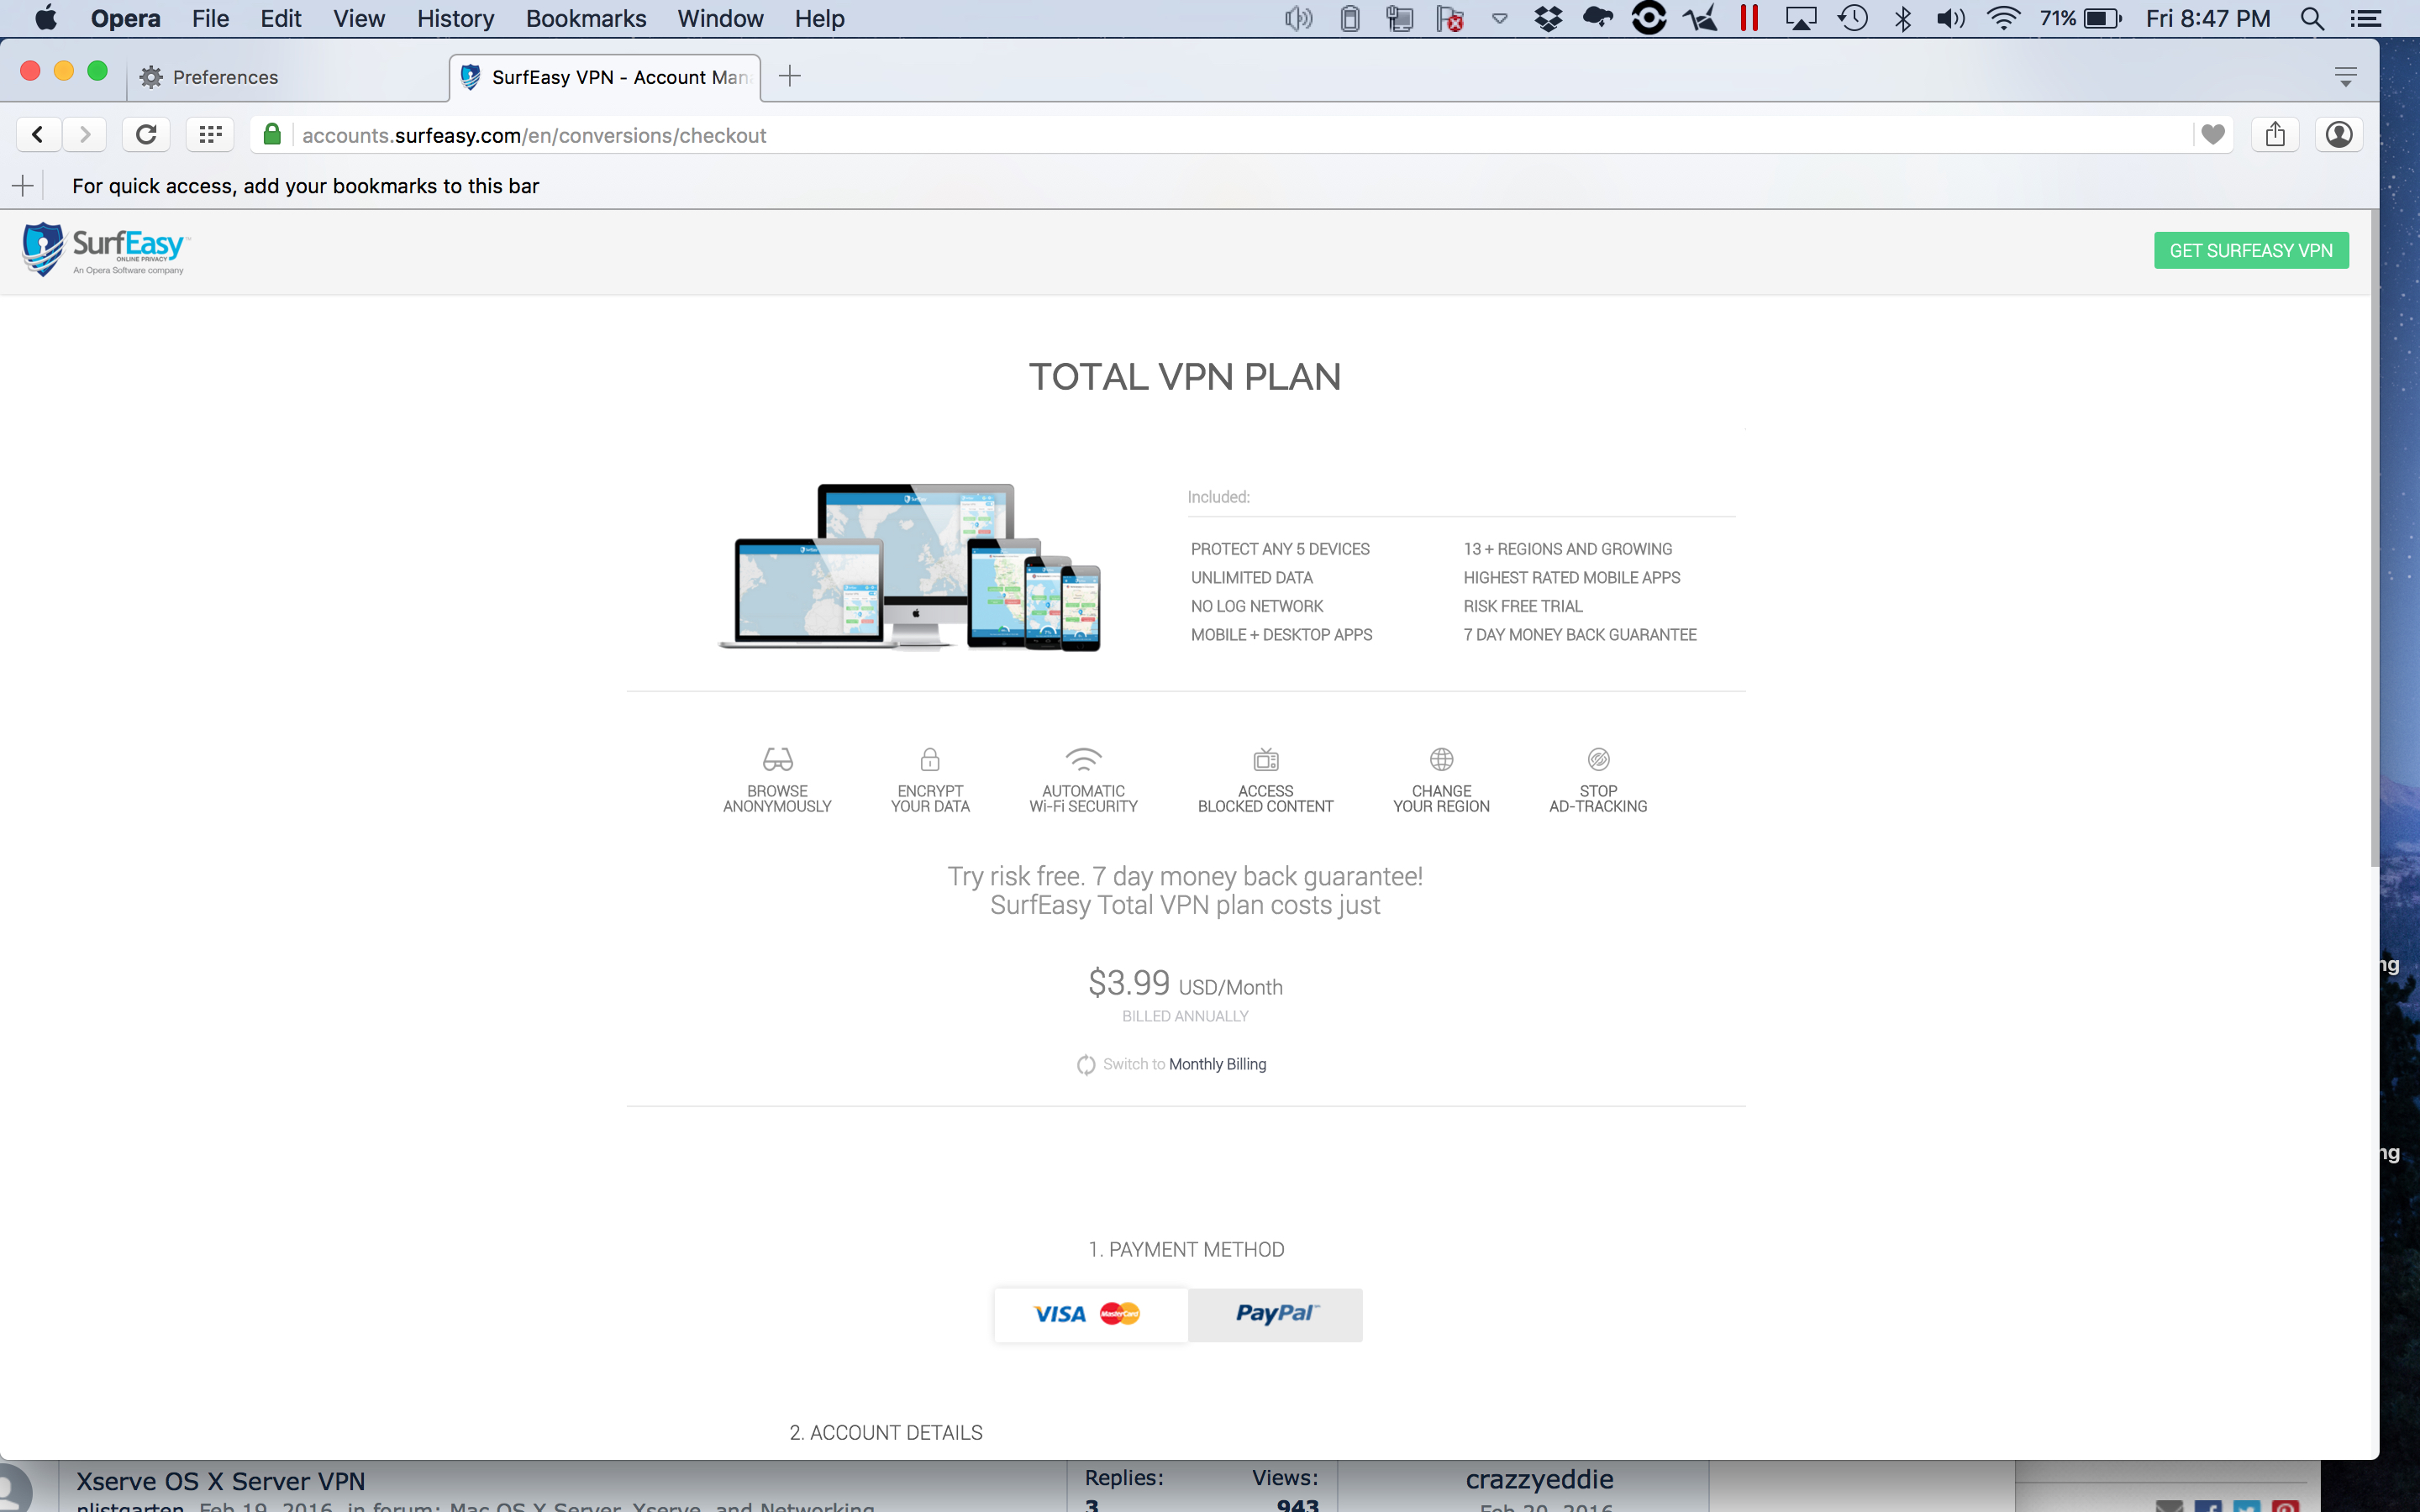Open the History menu
The width and height of the screenshot is (2420, 1512).
pyautogui.click(x=456, y=18)
